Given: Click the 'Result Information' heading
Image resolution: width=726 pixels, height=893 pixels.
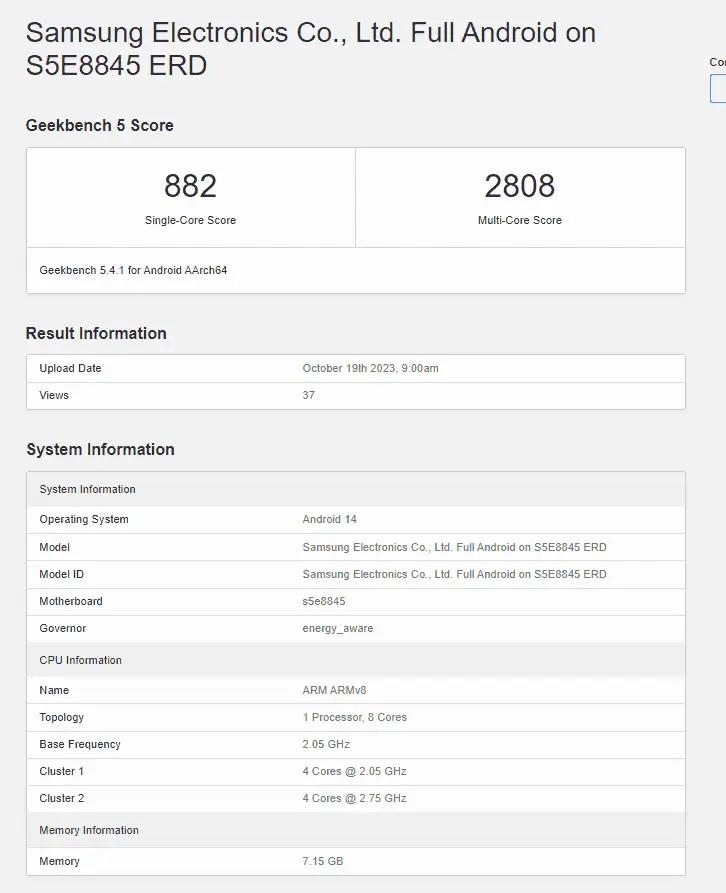Looking at the screenshot, I should tap(96, 333).
